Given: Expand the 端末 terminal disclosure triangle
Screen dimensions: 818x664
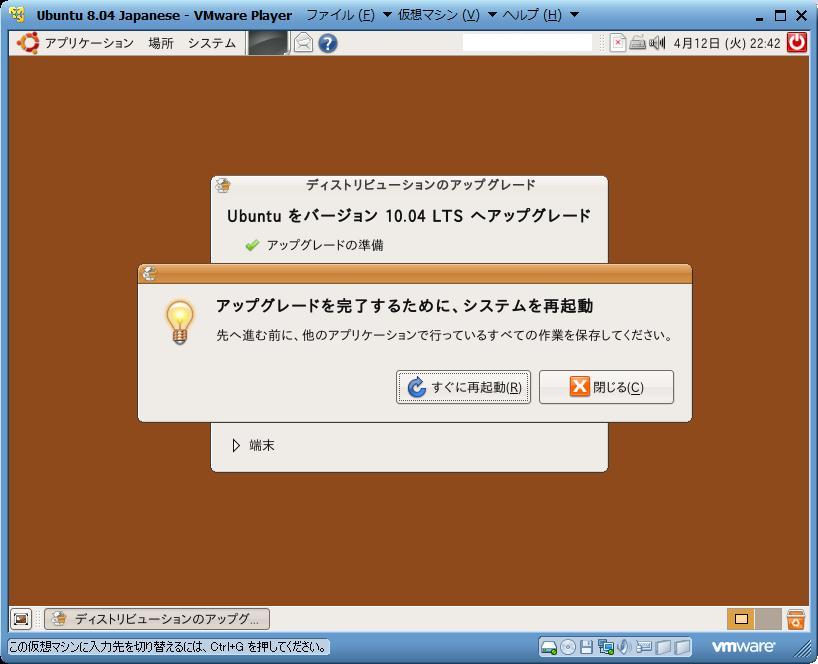Looking at the screenshot, I should tap(236, 445).
